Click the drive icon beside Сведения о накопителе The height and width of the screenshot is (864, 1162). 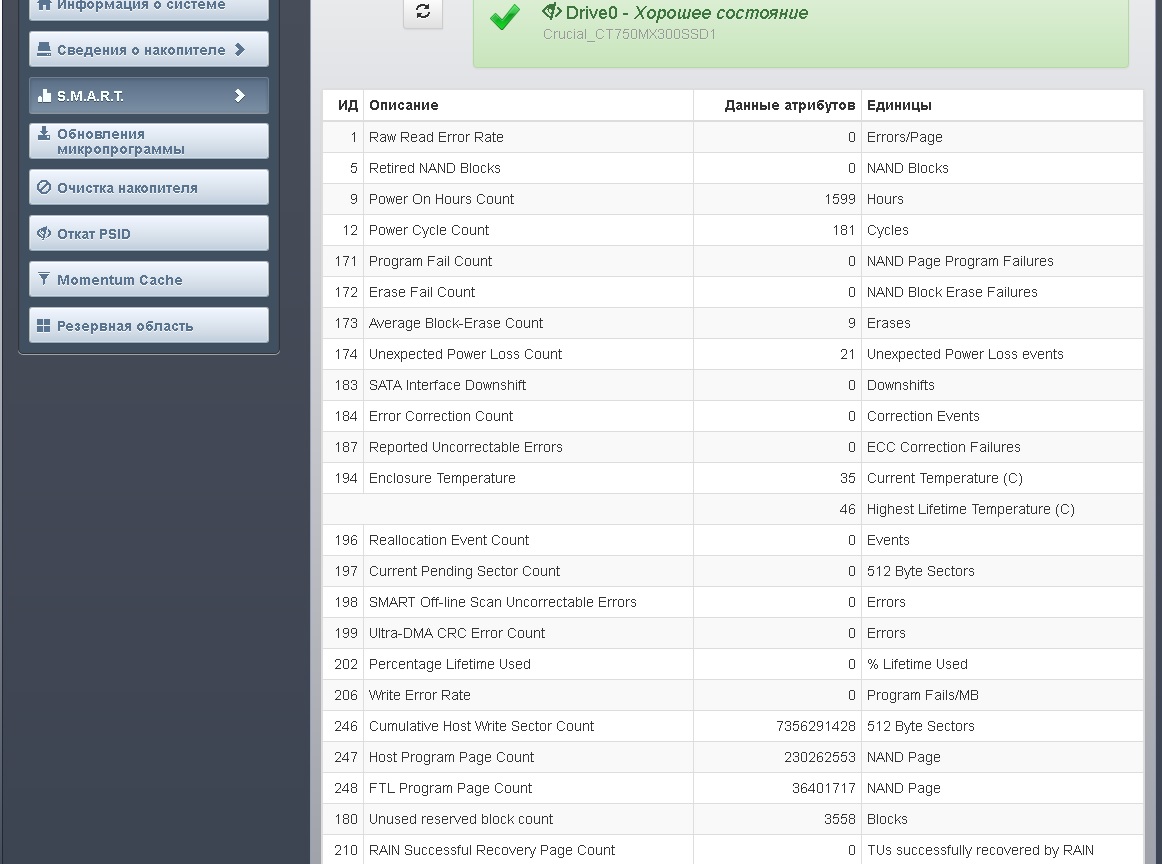tap(44, 49)
